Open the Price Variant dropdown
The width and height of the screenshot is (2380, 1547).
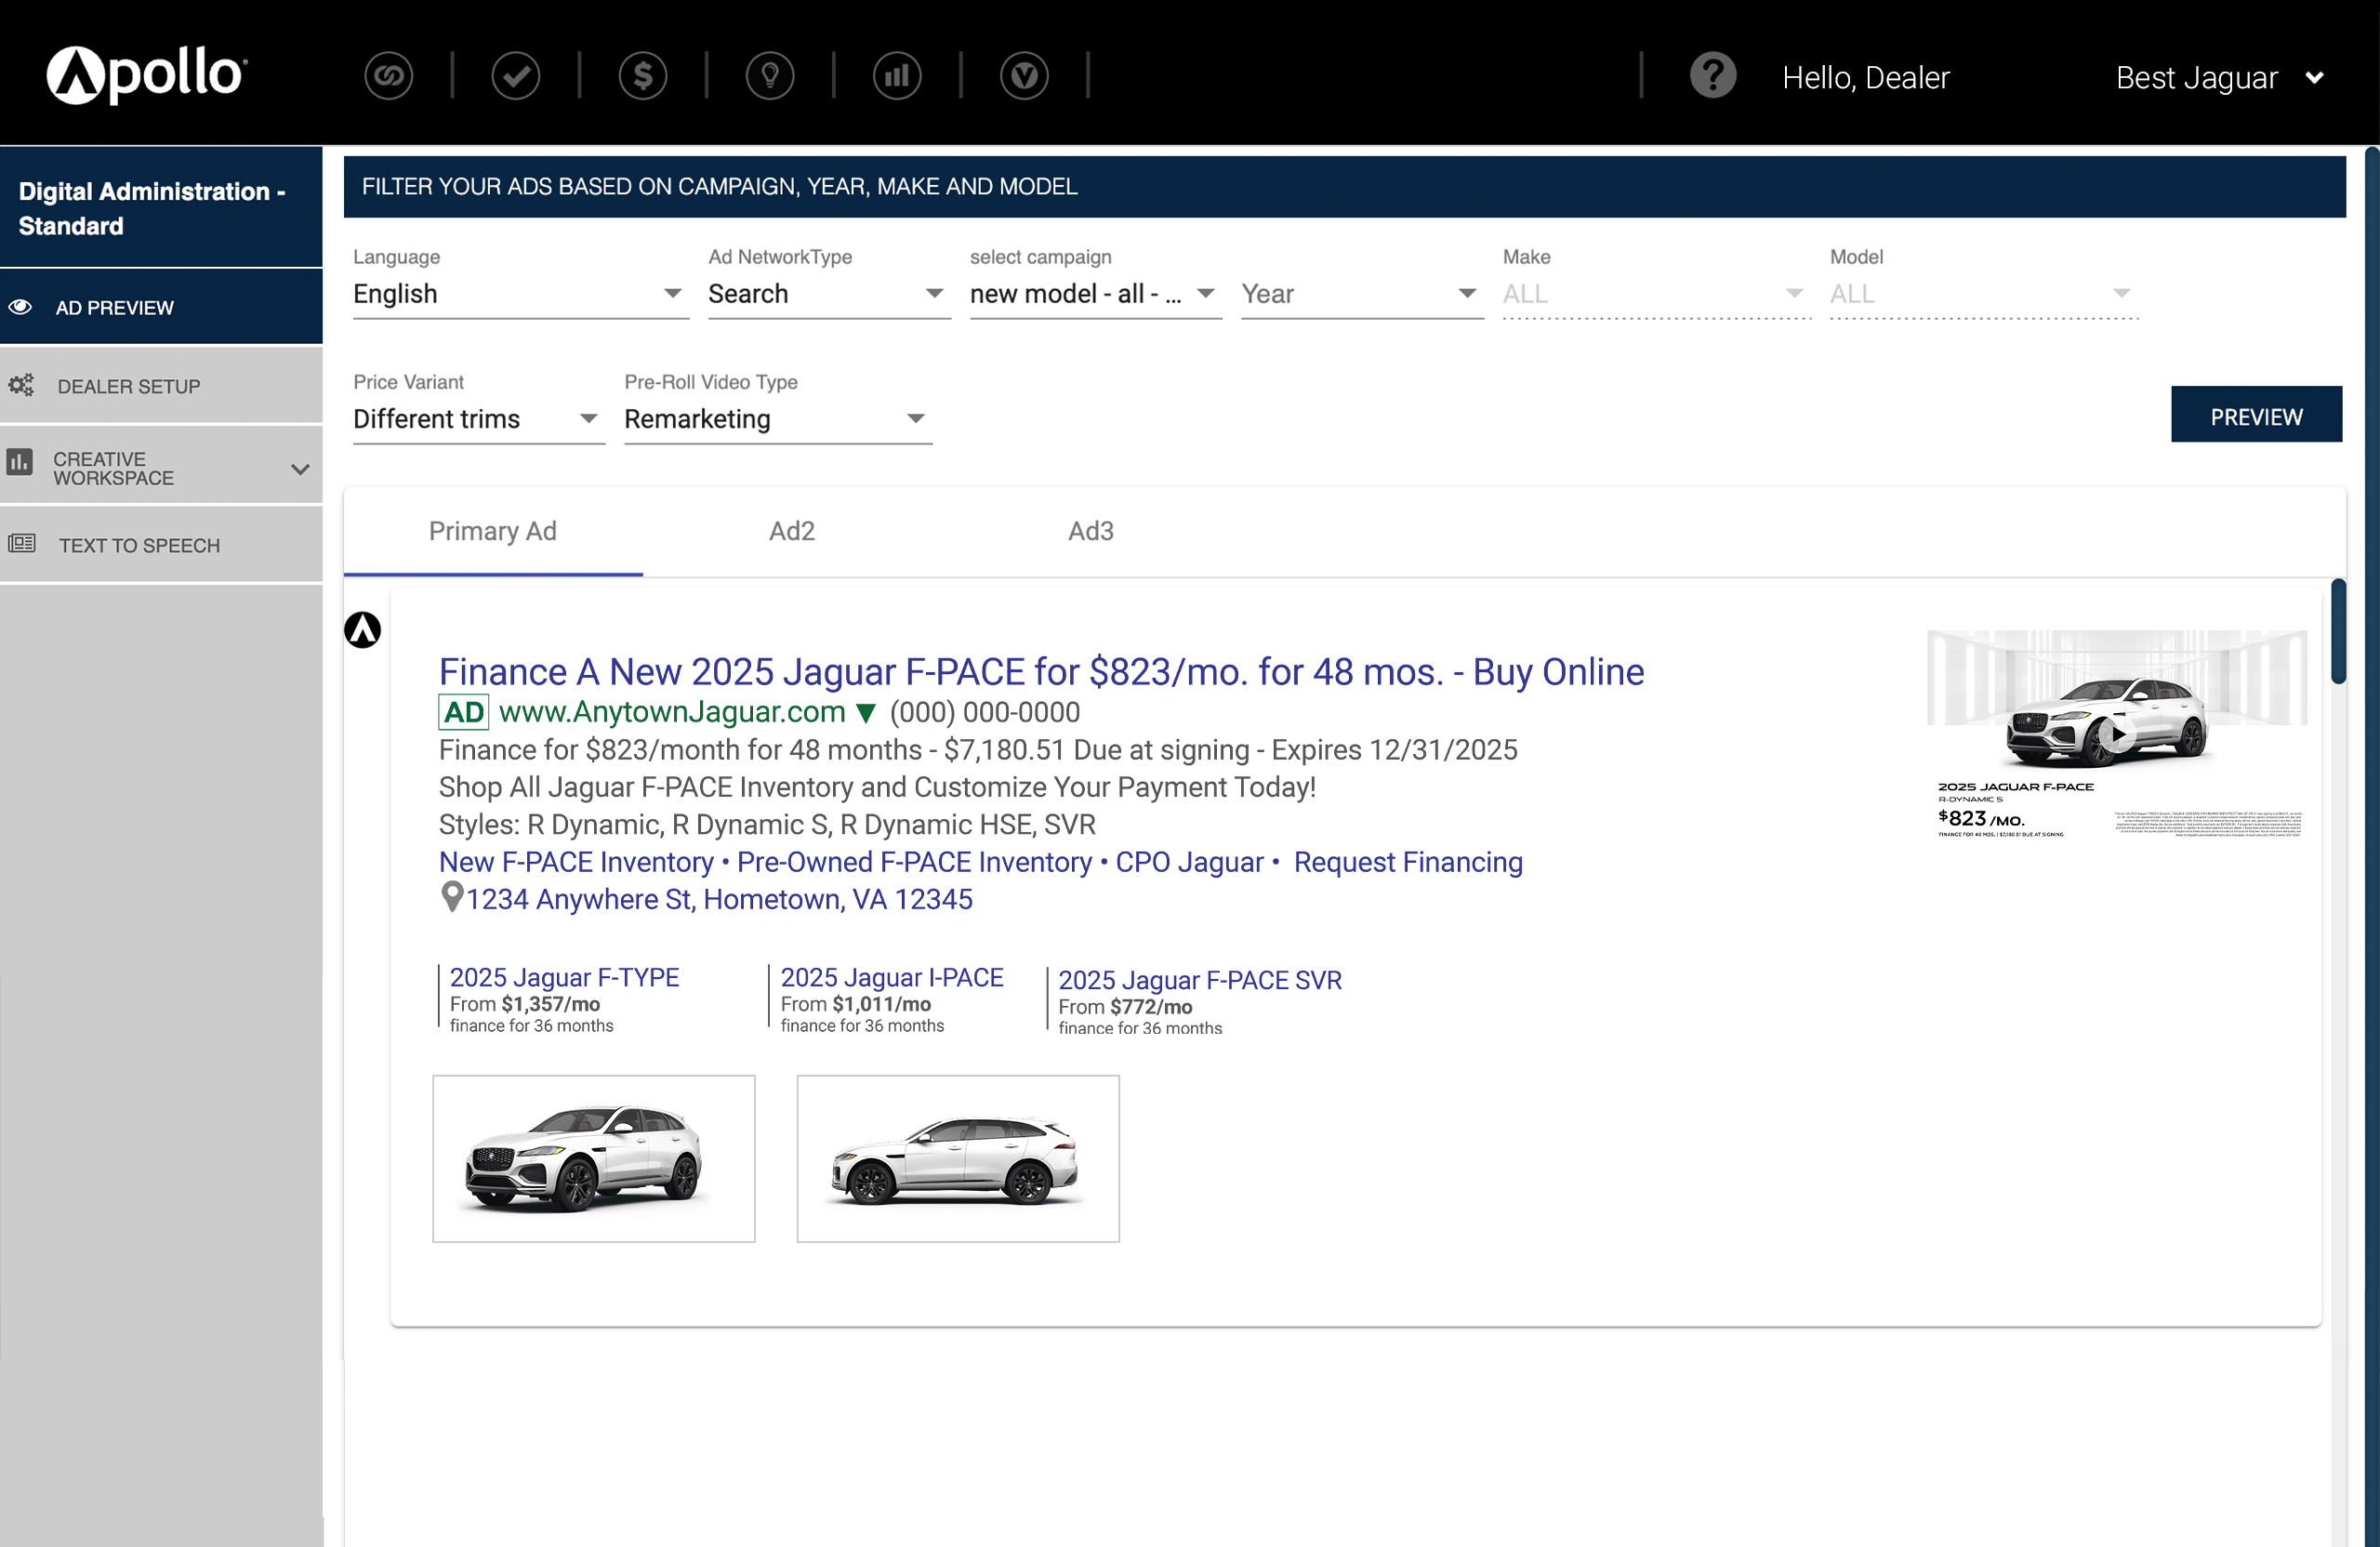[x=479, y=419]
